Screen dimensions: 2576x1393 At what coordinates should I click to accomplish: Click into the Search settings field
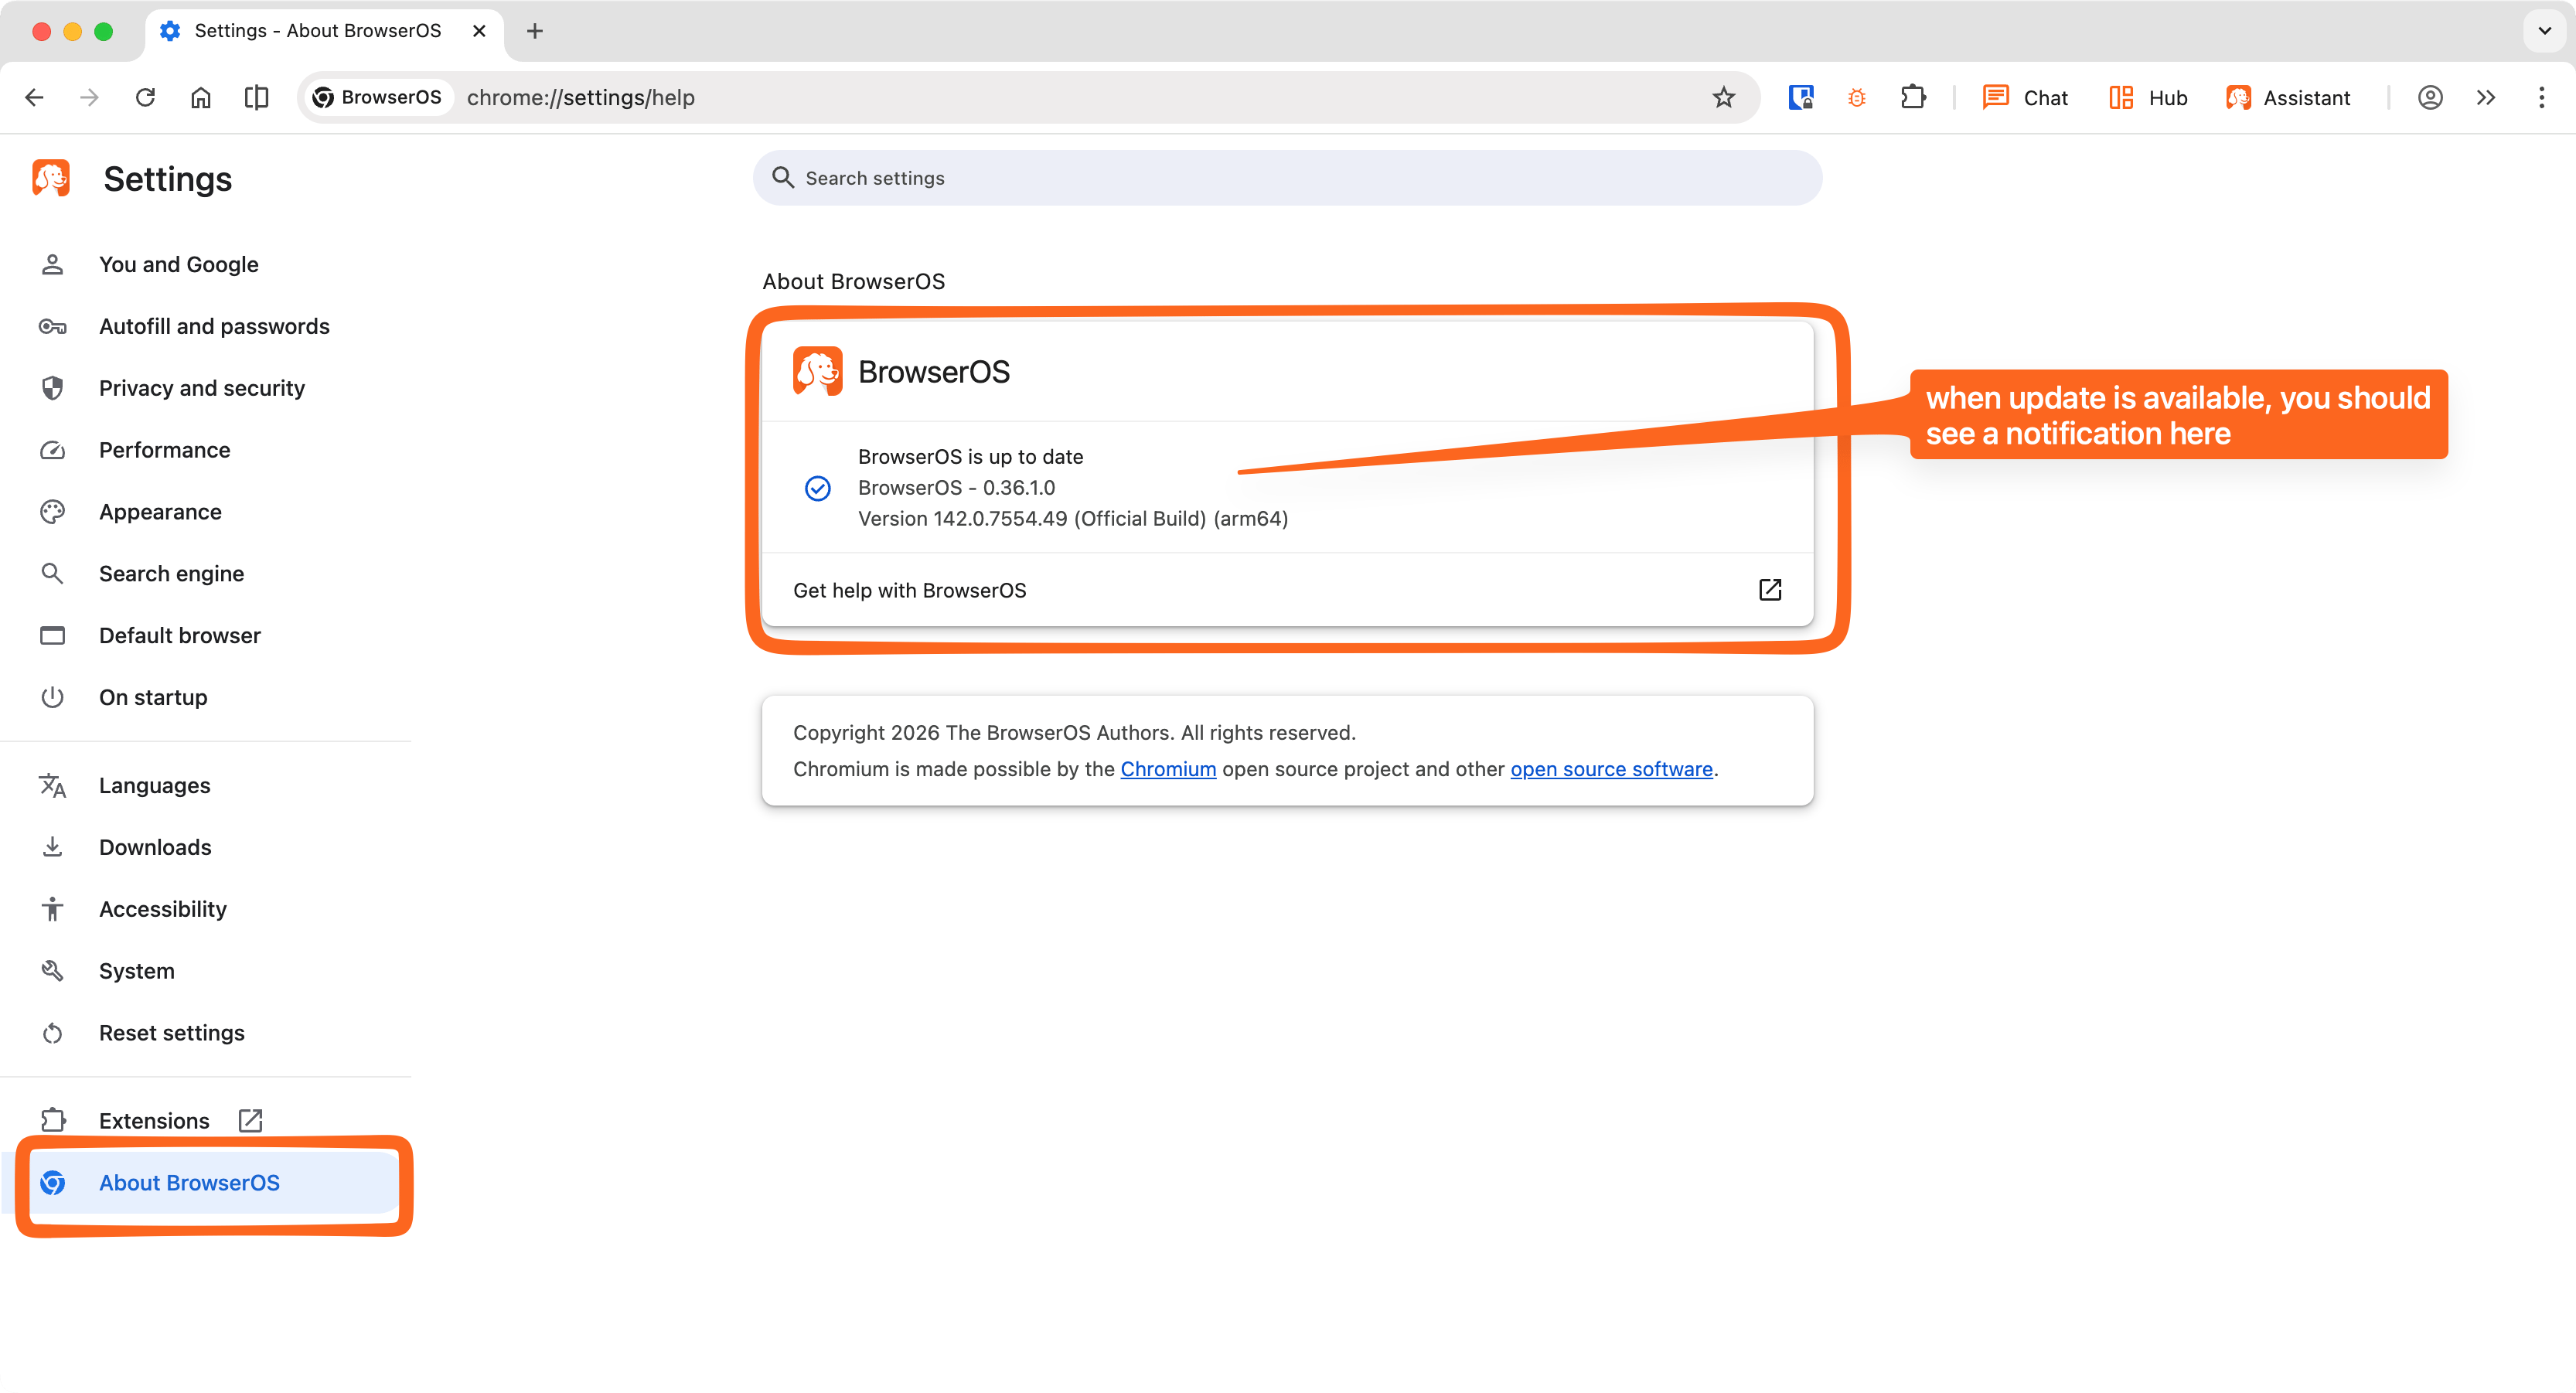click(1287, 178)
